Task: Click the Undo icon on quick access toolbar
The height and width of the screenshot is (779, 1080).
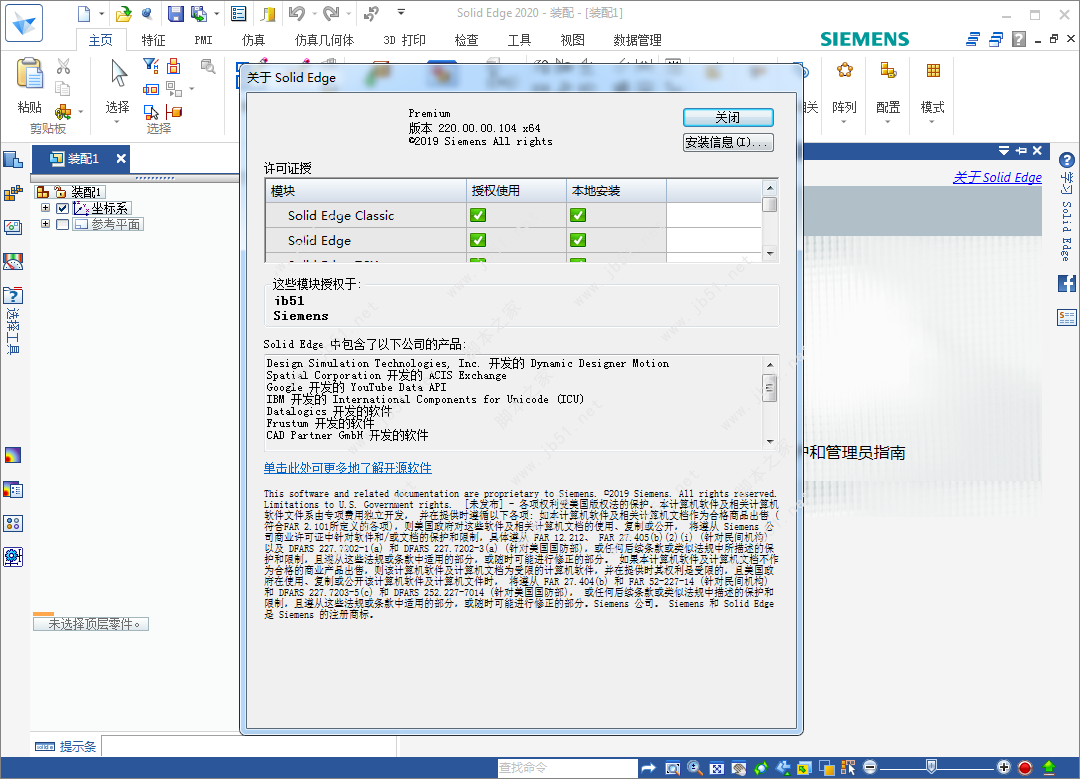Action: click(297, 13)
